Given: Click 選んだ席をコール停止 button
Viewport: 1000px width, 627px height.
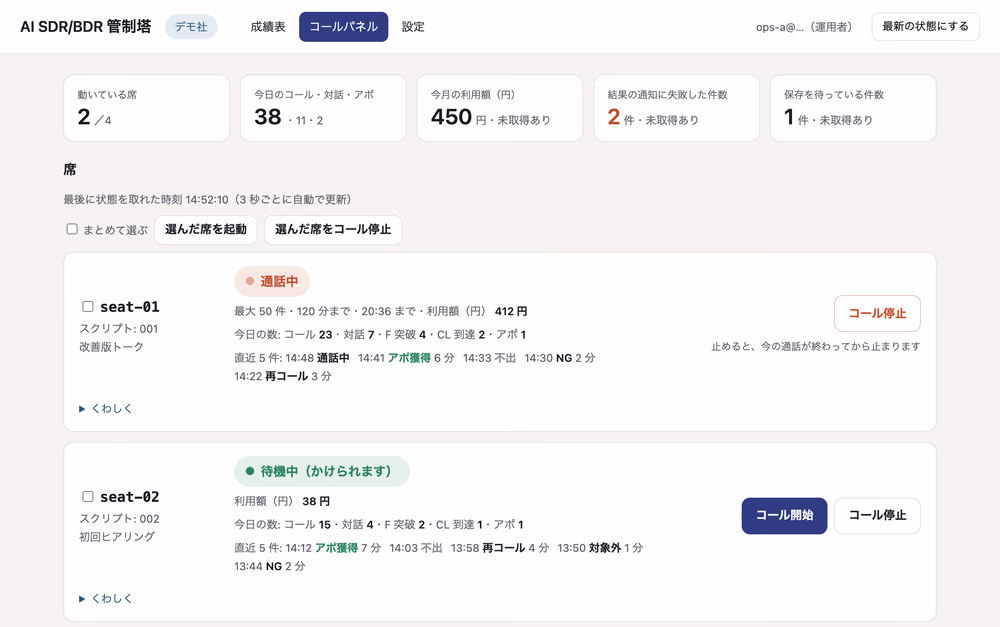Looking at the screenshot, I should click(333, 230).
